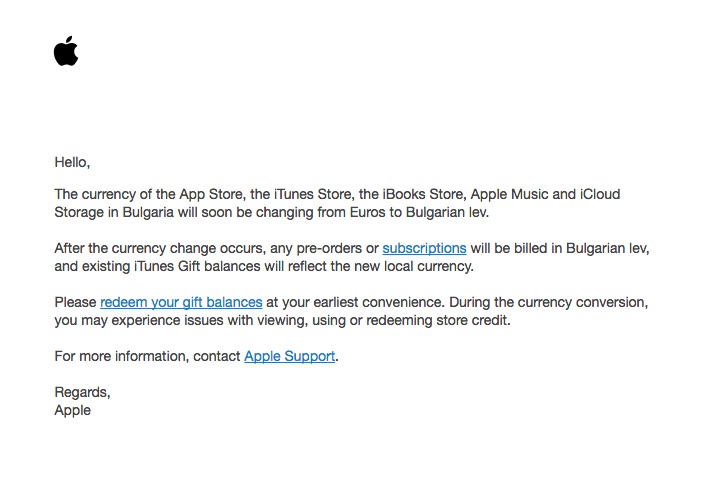Open the subscriptions link
The height and width of the screenshot is (486, 704).
[x=424, y=248]
